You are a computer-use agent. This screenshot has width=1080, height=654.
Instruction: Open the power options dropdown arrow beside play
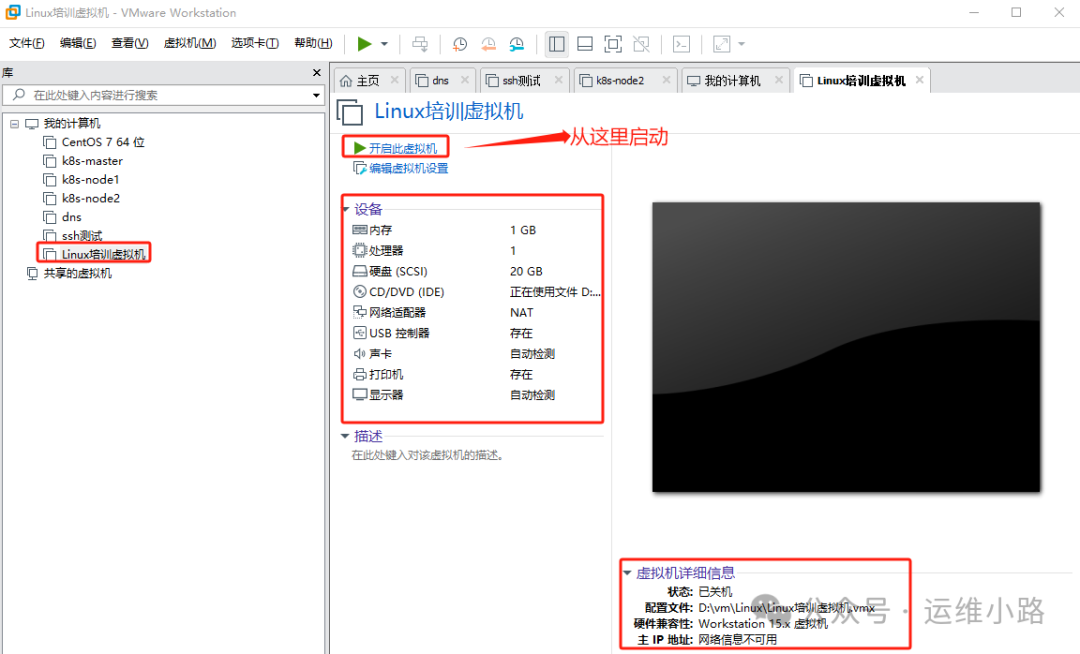(384, 44)
